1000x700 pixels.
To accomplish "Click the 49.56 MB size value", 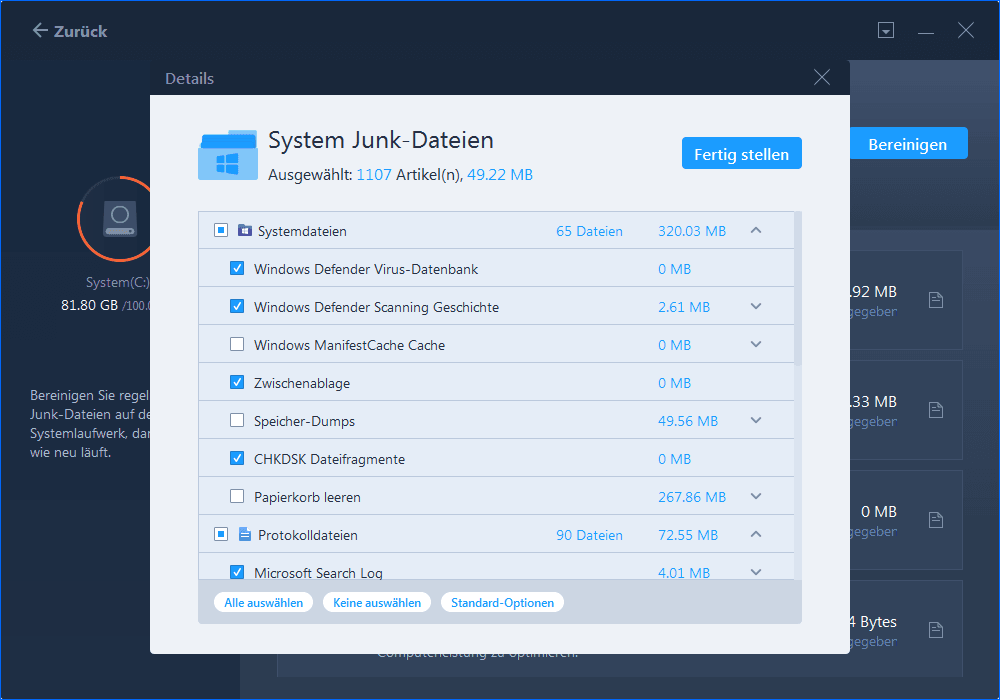I will 688,421.
